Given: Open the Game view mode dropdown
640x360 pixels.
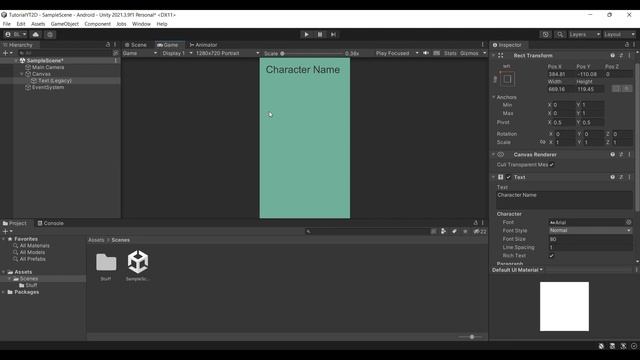Looking at the screenshot, I should (140, 53).
